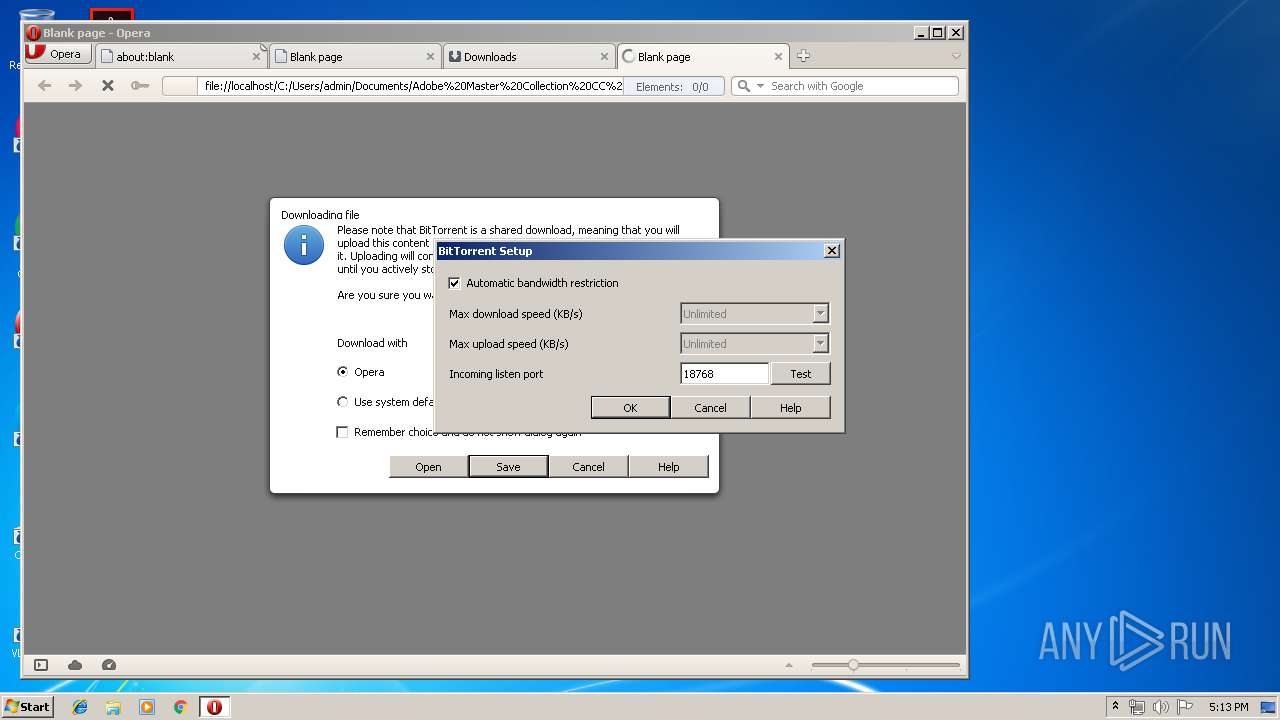Viewport: 1280px width, 720px height.
Task: Toggle the panel icon in status bar
Action: pyautogui.click(x=41, y=665)
